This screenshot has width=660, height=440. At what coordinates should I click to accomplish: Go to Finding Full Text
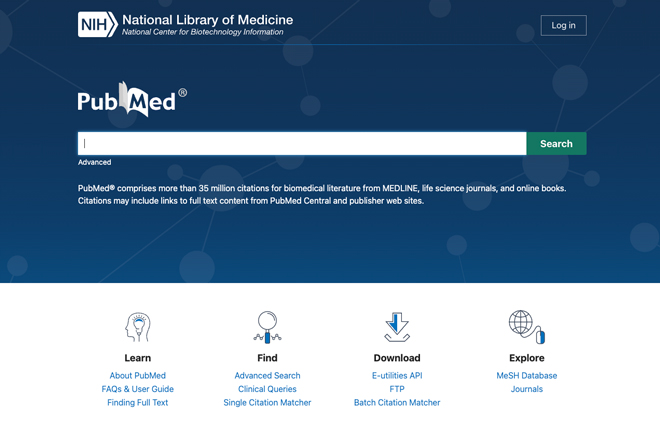138,403
